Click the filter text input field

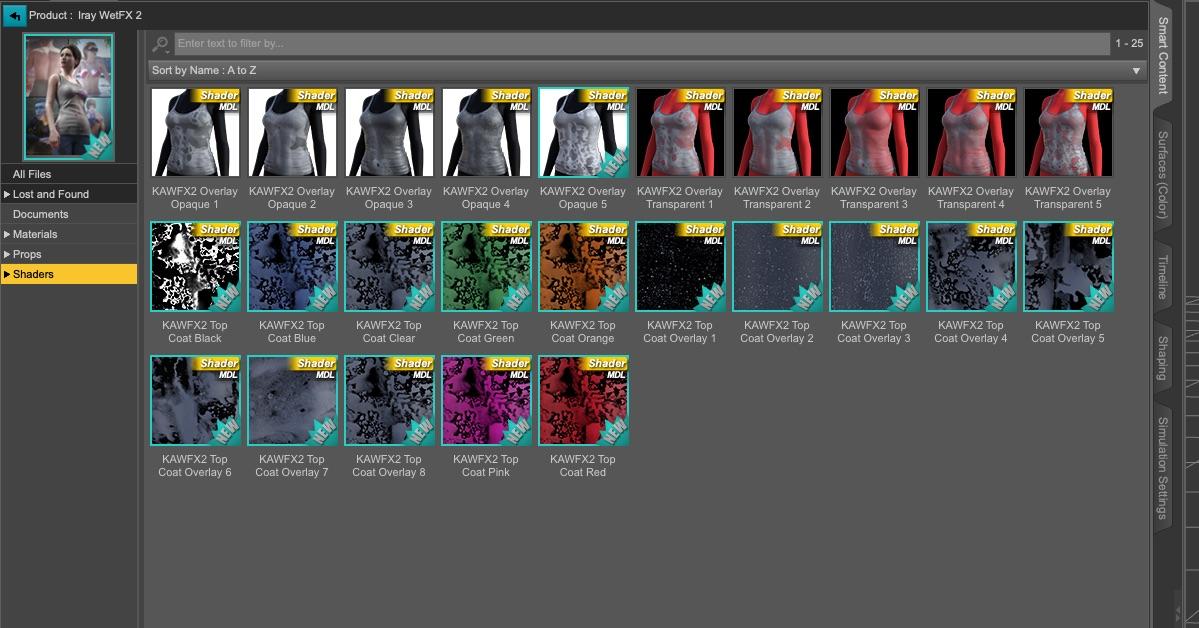tap(642, 44)
